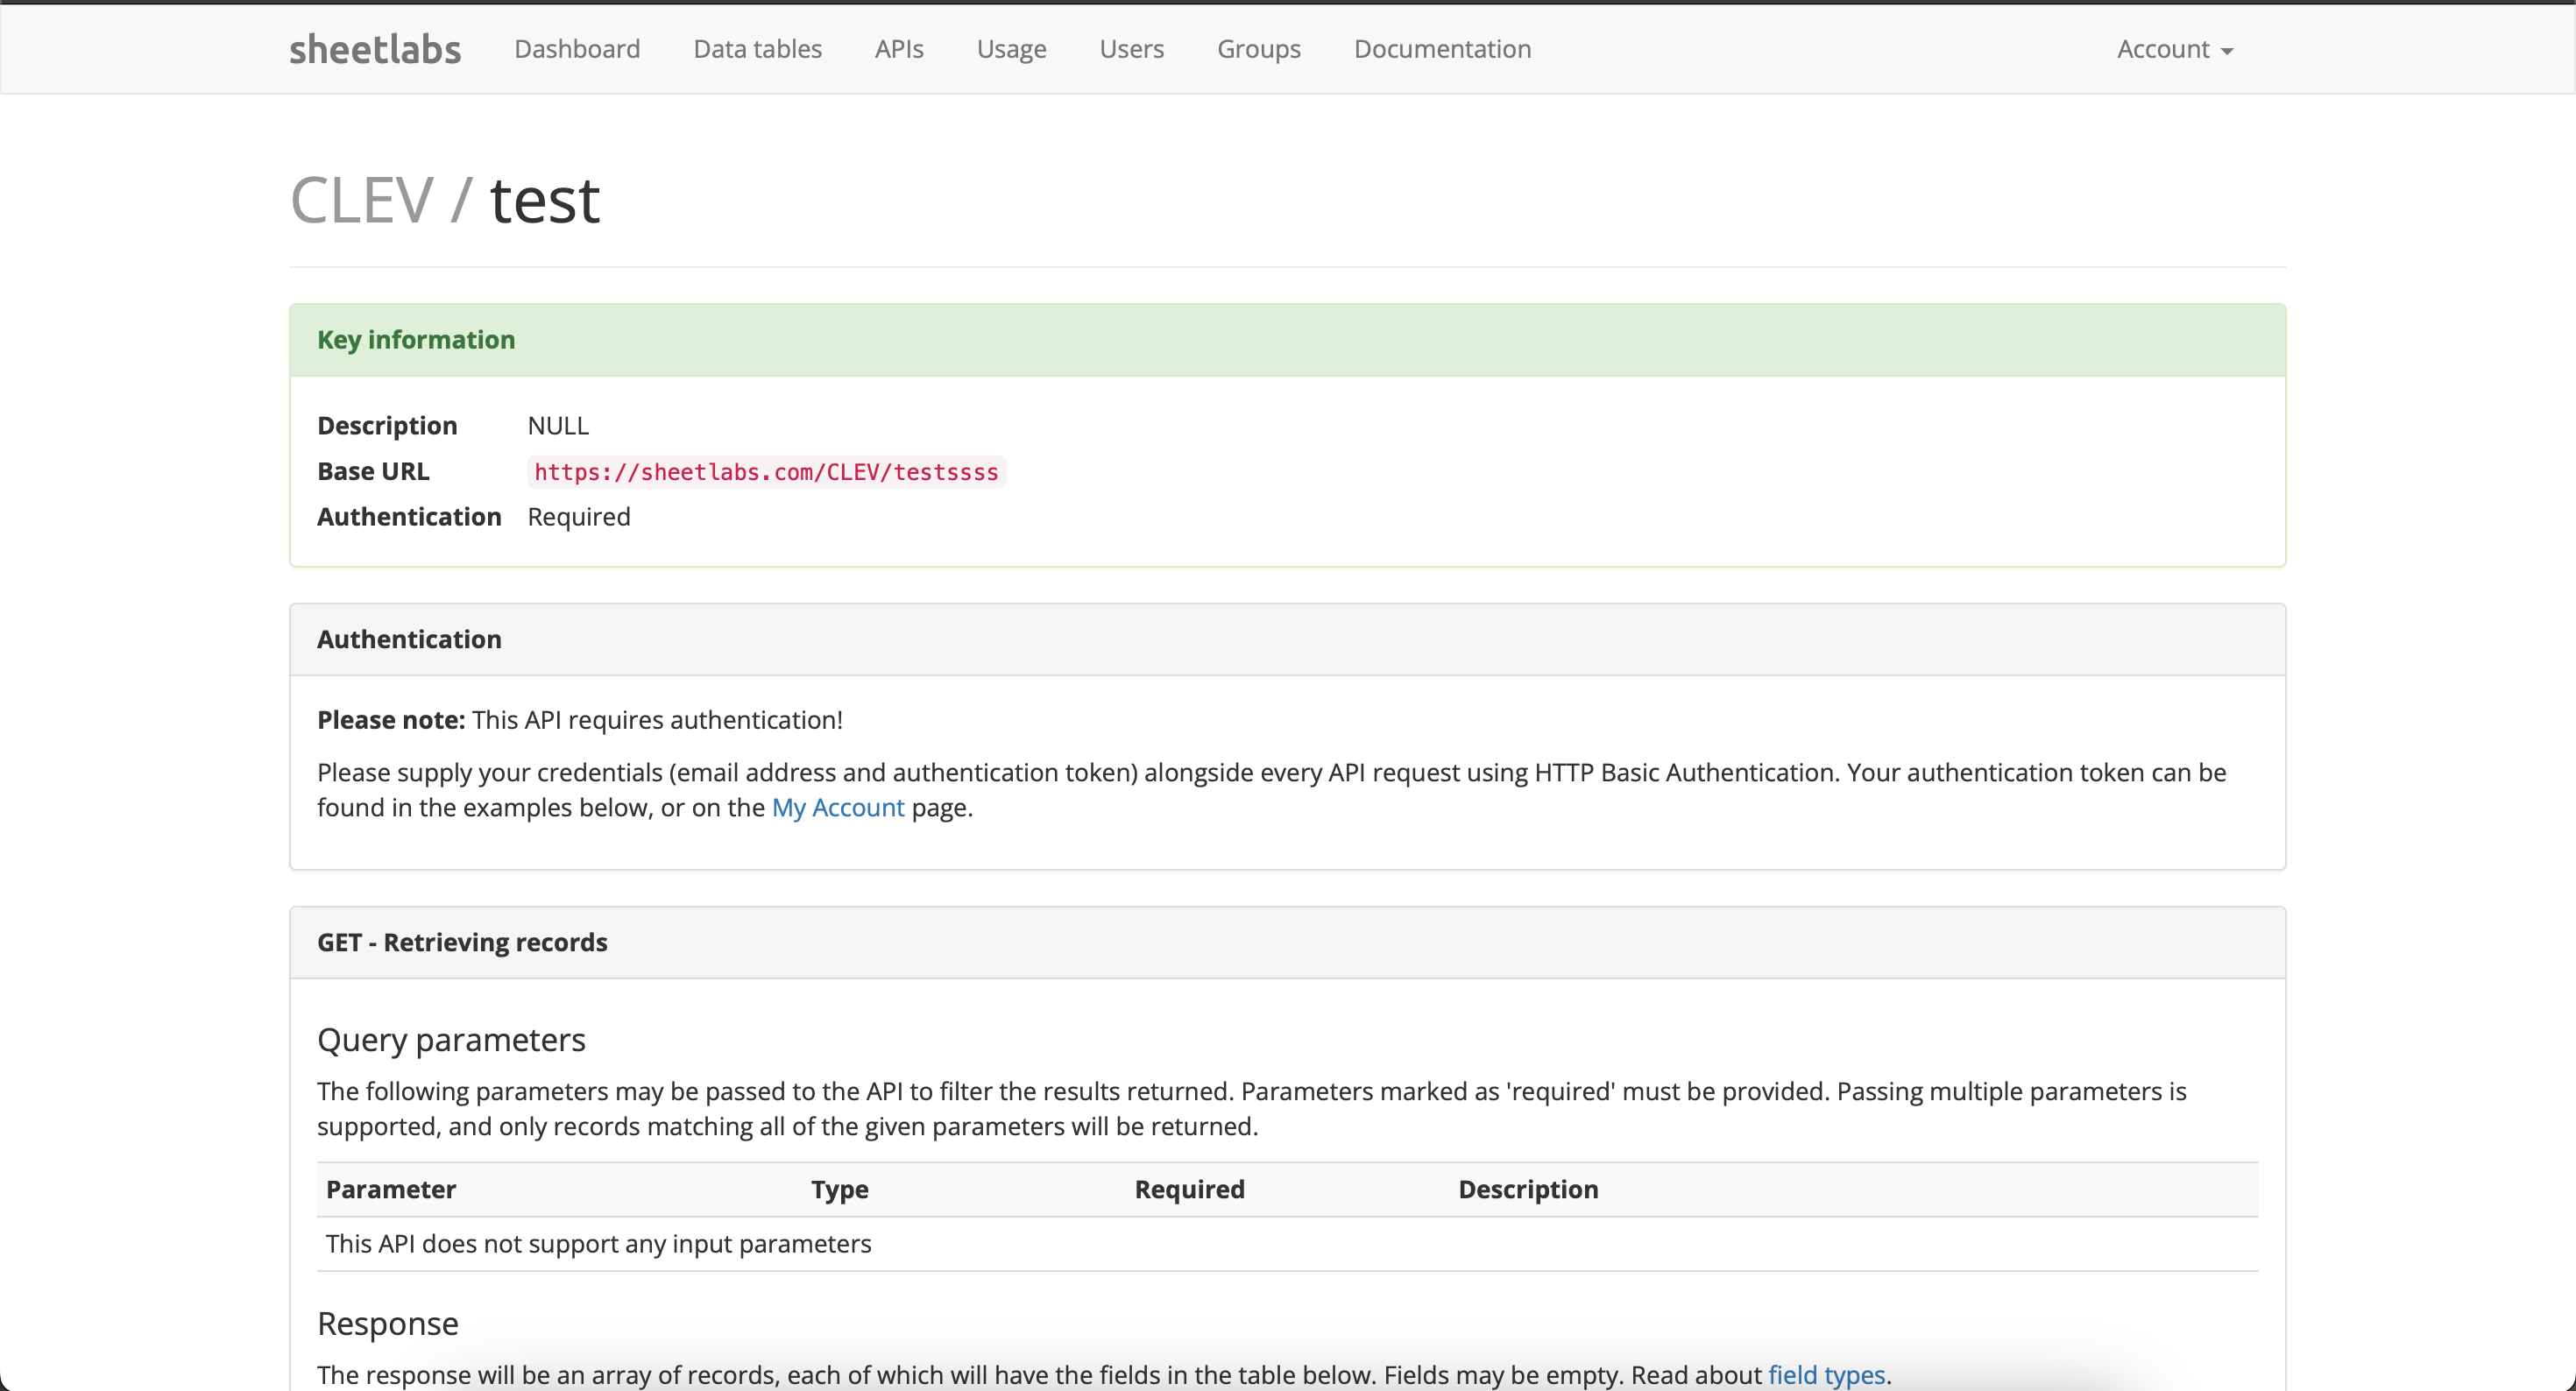The image size is (2576, 1391).
Task: Click 'GET - Retrieving records' panel header
Action: tap(1287, 942)
